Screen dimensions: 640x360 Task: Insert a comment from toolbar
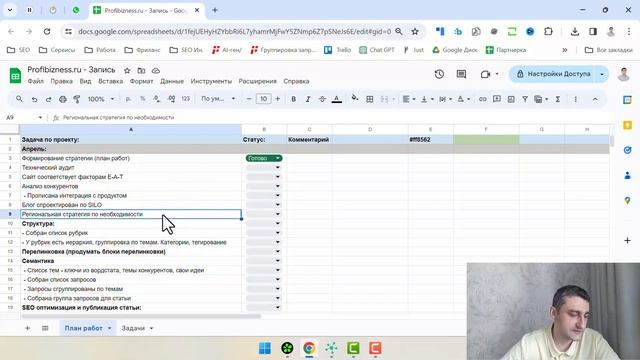tap(497, 99)
